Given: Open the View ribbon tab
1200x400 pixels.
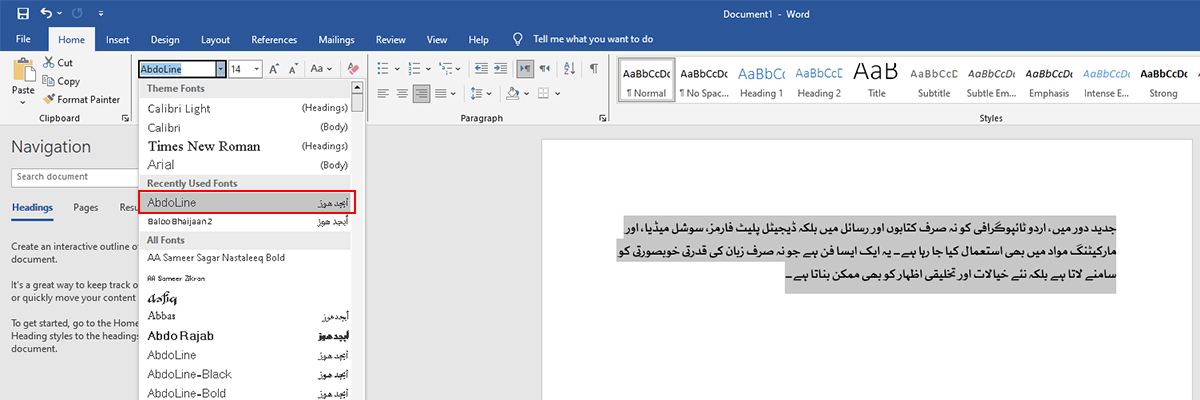Looking at the screenshot, I should [437, 39].
